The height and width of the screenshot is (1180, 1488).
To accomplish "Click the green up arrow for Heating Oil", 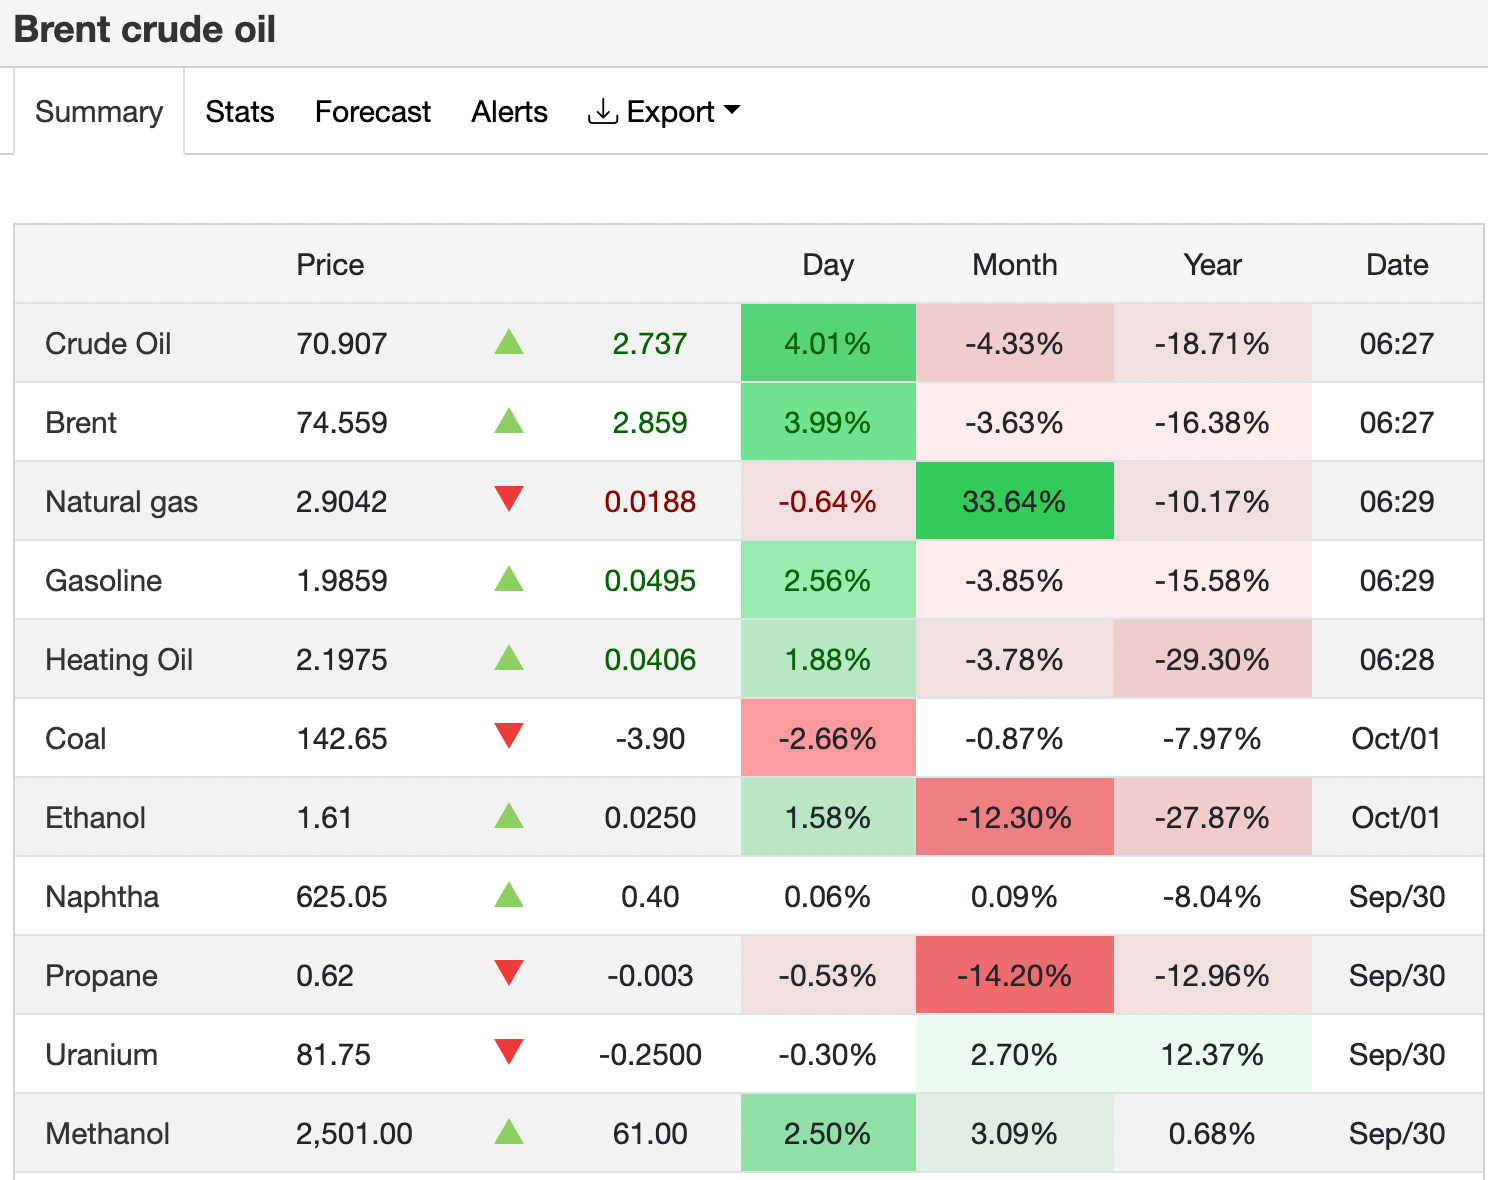I will click(x=509, y=658).
